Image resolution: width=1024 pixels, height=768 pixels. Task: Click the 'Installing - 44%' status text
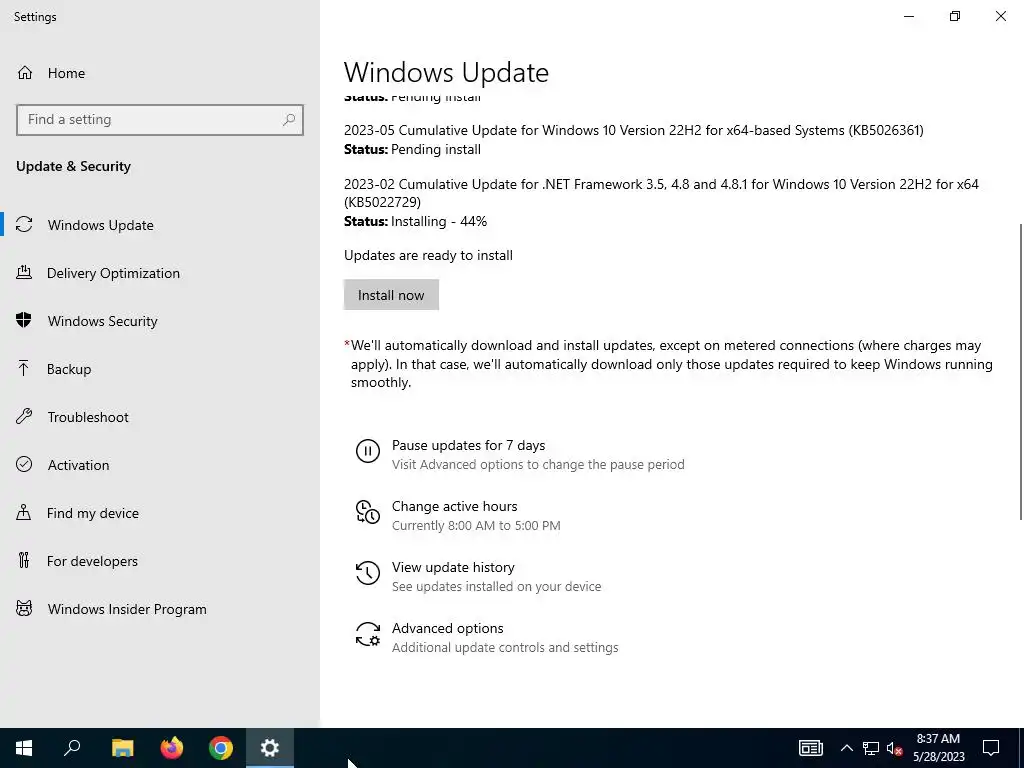click(439, 221)
